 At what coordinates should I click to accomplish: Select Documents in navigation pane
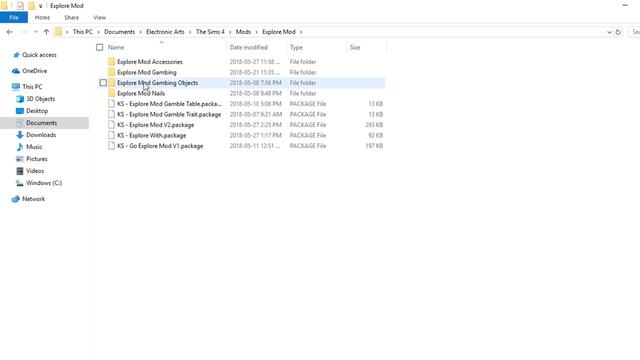pos(41,123)
